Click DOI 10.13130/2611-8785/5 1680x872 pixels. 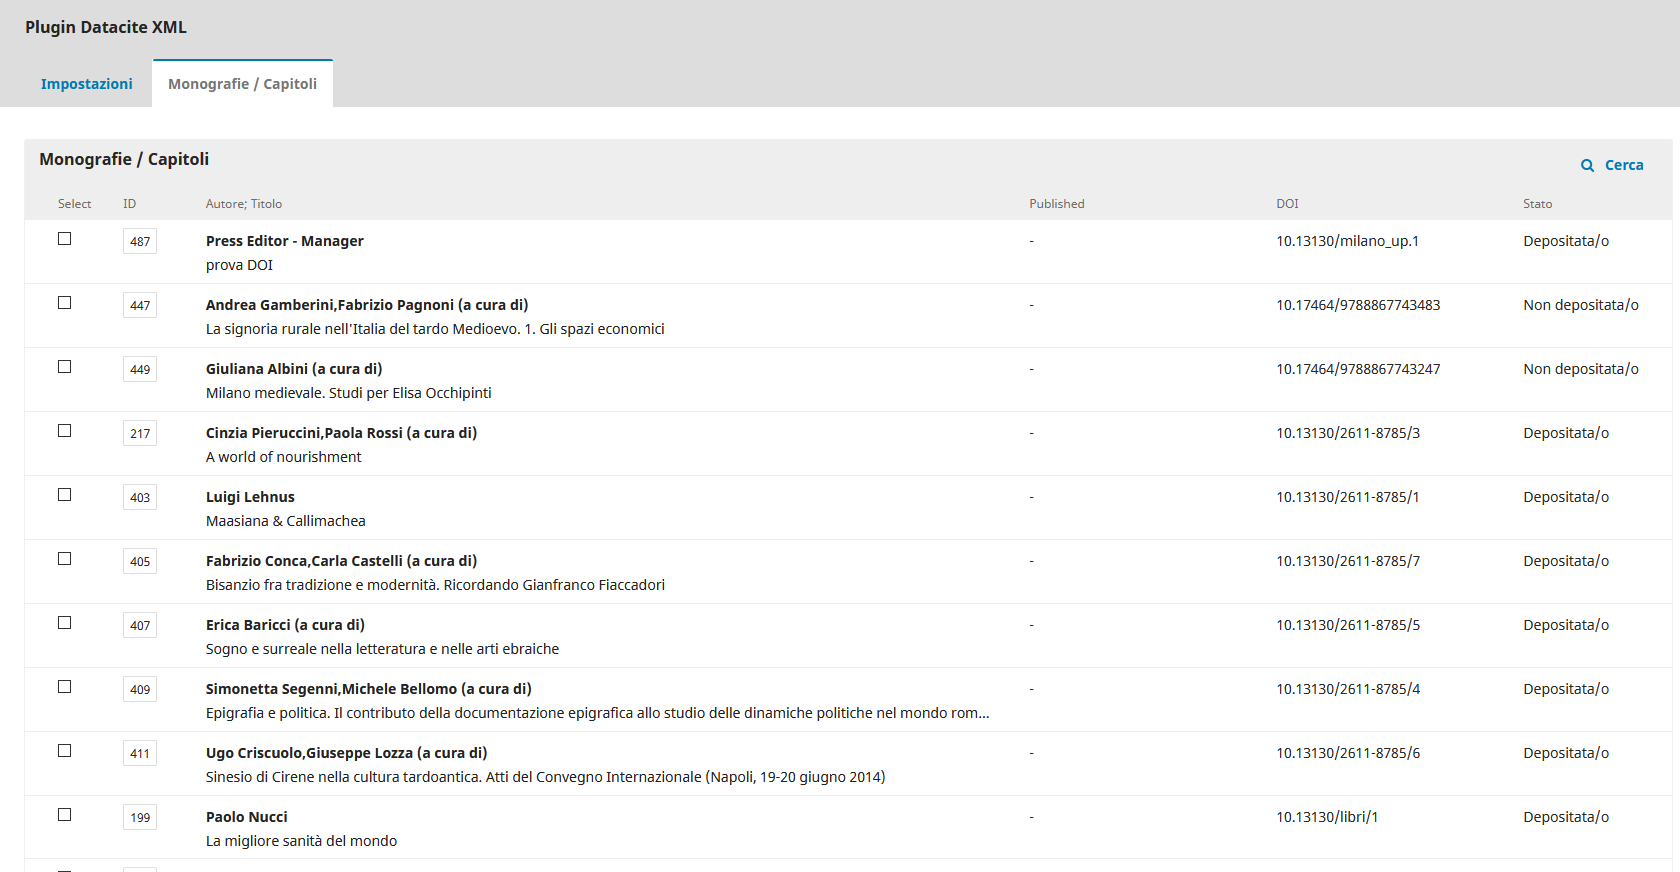point(1348,625)
